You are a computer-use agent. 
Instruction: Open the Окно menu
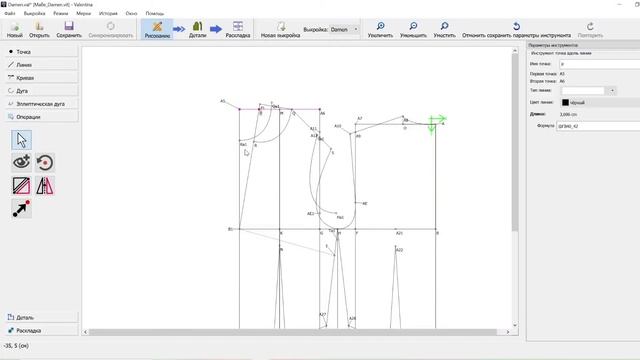(x=131, y=13)
